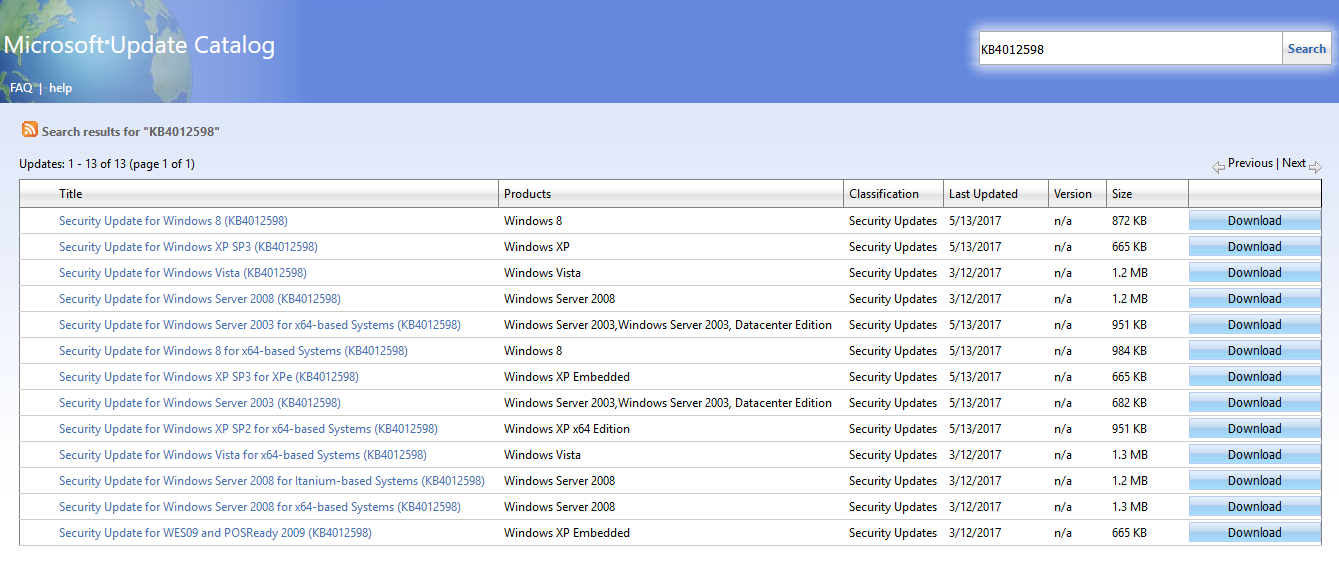Open Windows Server 2008 for Itanium-based Systems update
The image size is (1339, 574).
tap(272, 481)
